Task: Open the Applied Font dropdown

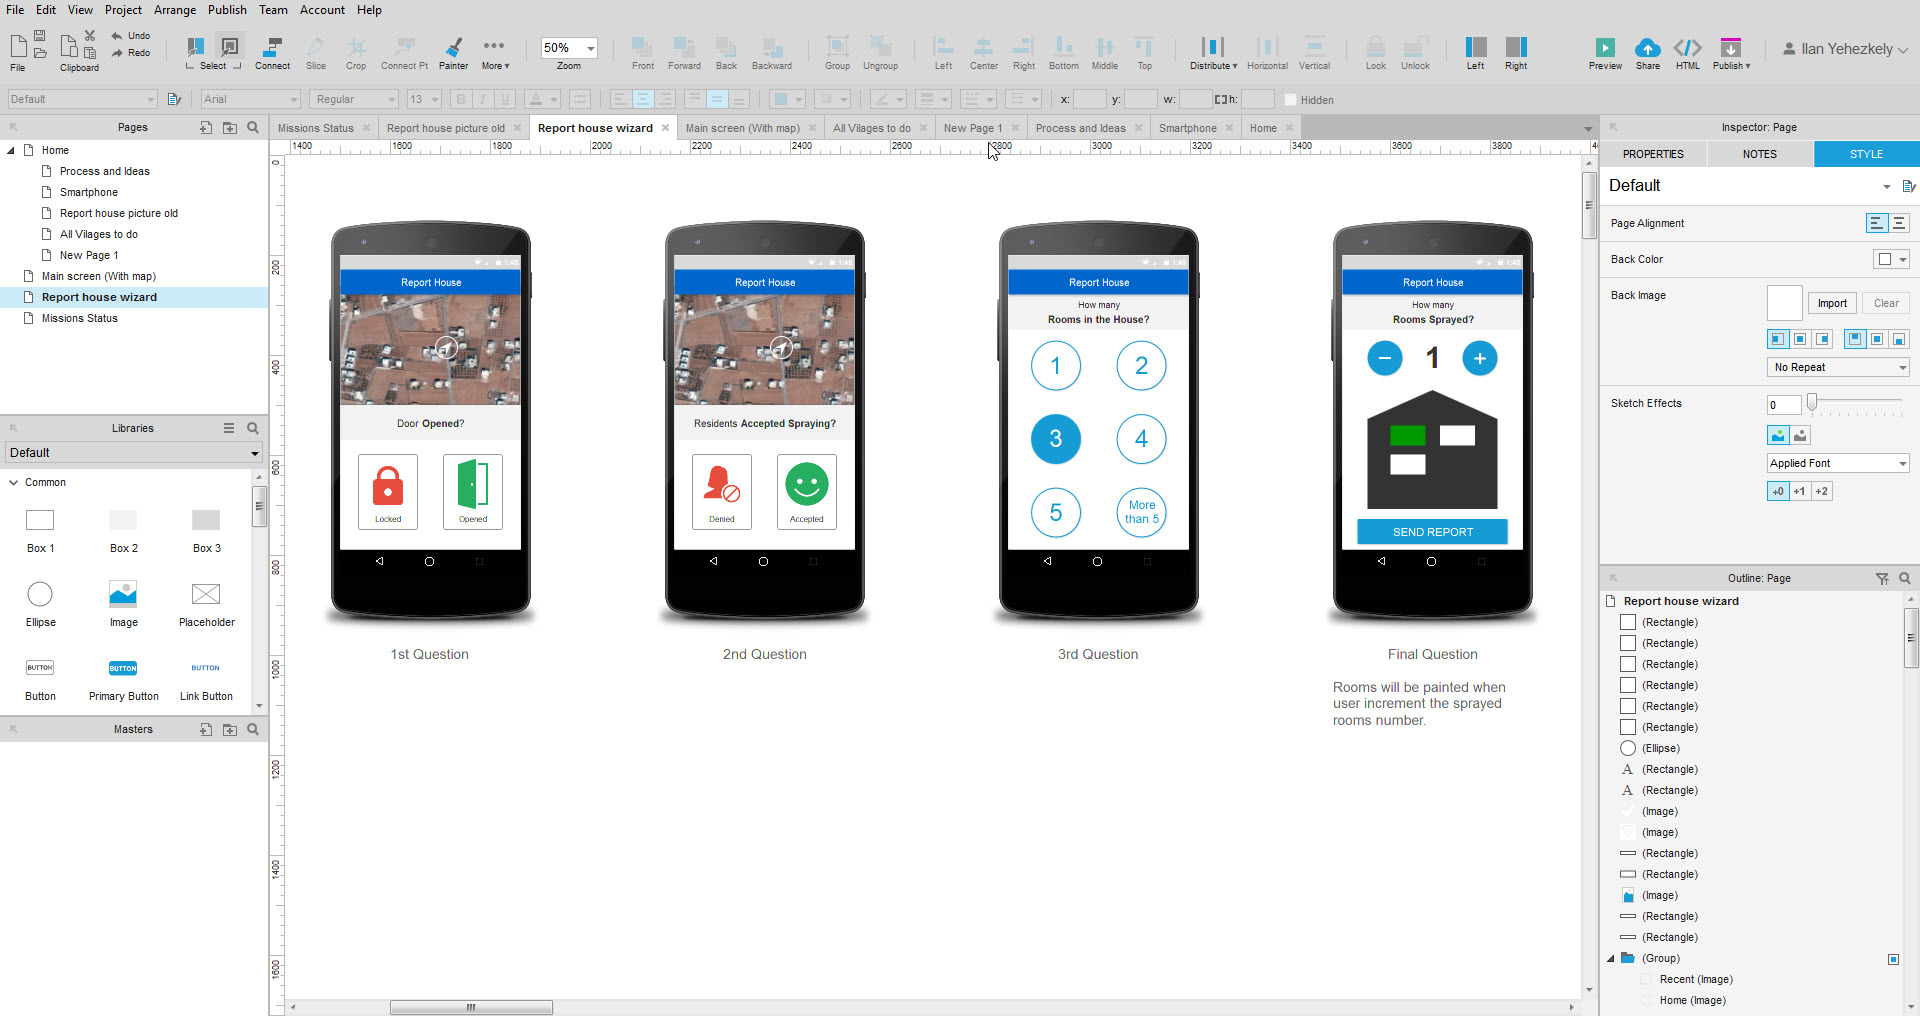Action: (1838, 463)
